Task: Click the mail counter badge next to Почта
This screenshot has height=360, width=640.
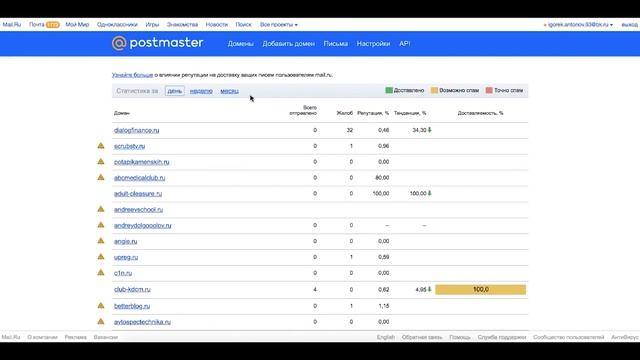Action: pos(53,24)
